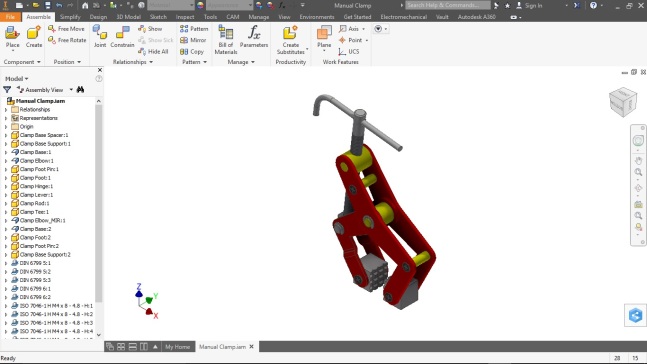
Task: Click the cascade windows icon in document bar
Action: click(110, 347)
